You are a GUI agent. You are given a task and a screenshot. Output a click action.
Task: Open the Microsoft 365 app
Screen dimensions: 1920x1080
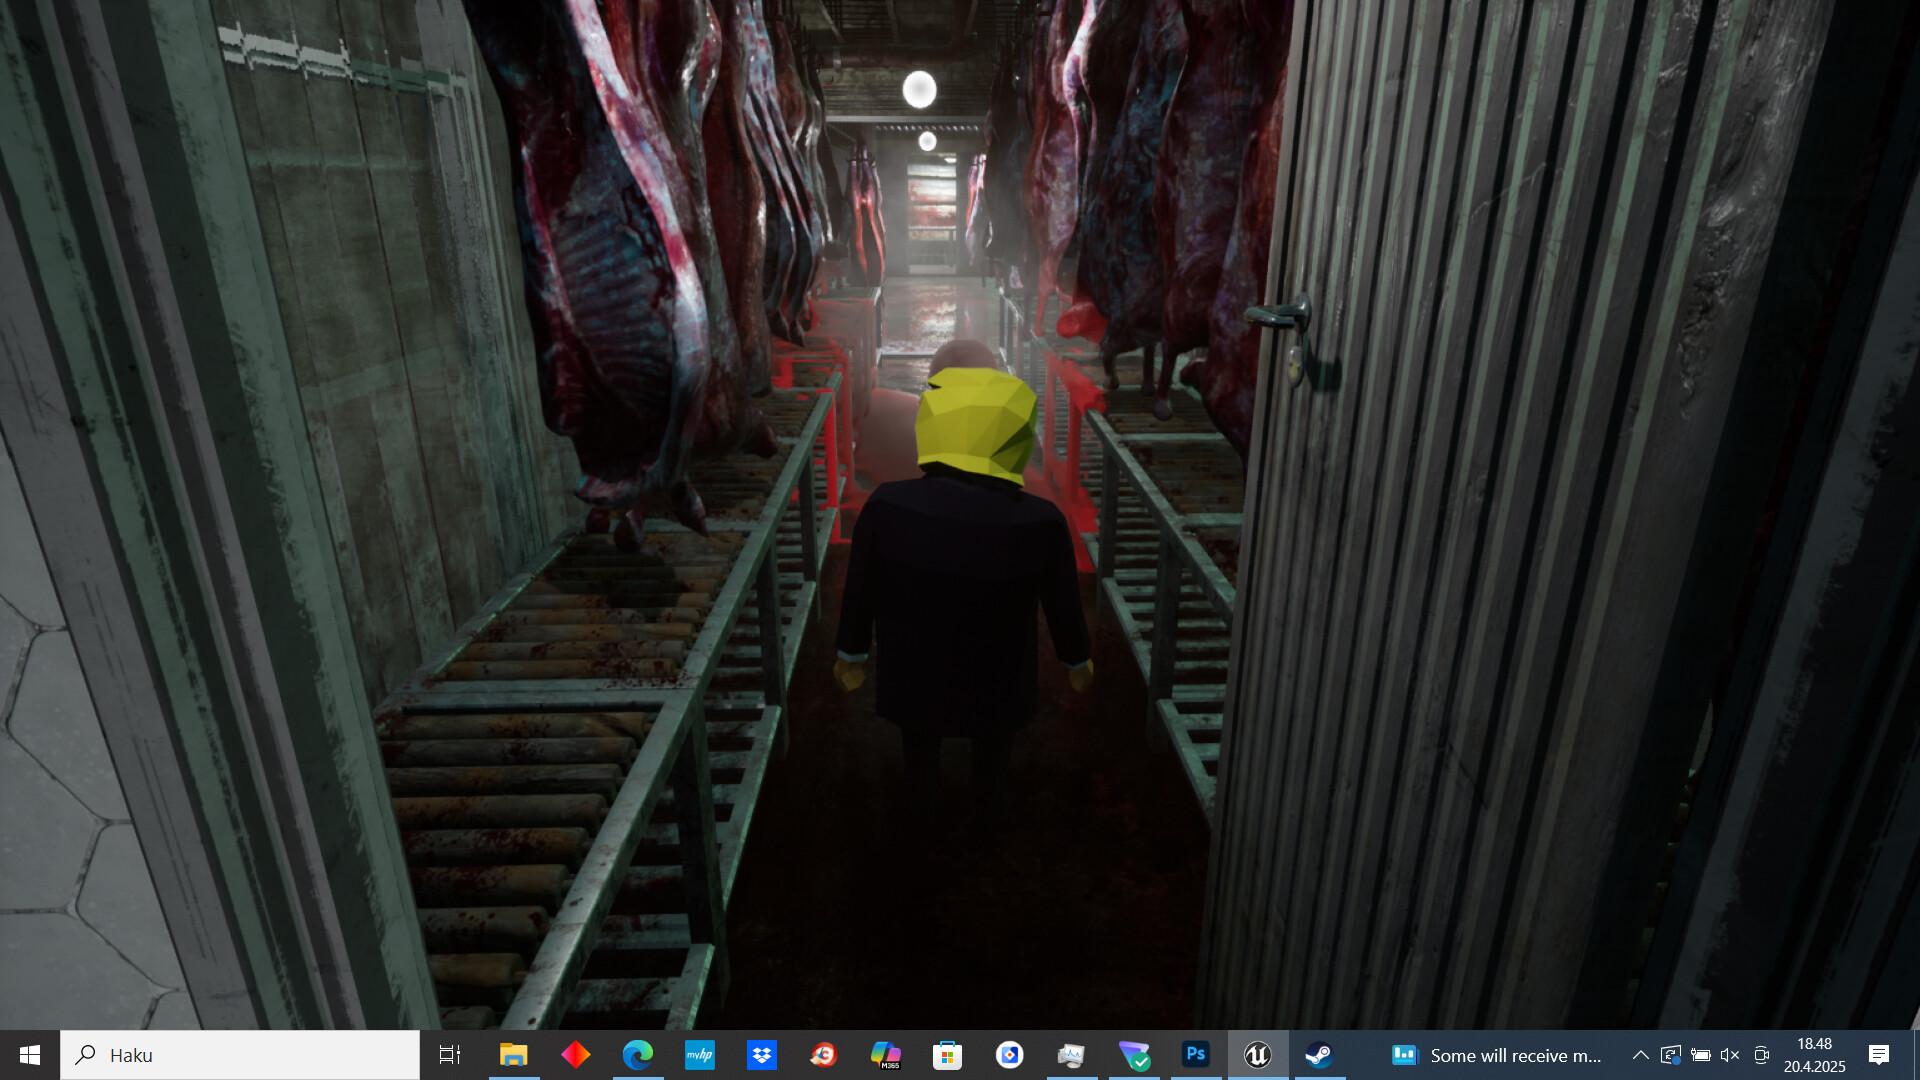(x=886, y=1055)
